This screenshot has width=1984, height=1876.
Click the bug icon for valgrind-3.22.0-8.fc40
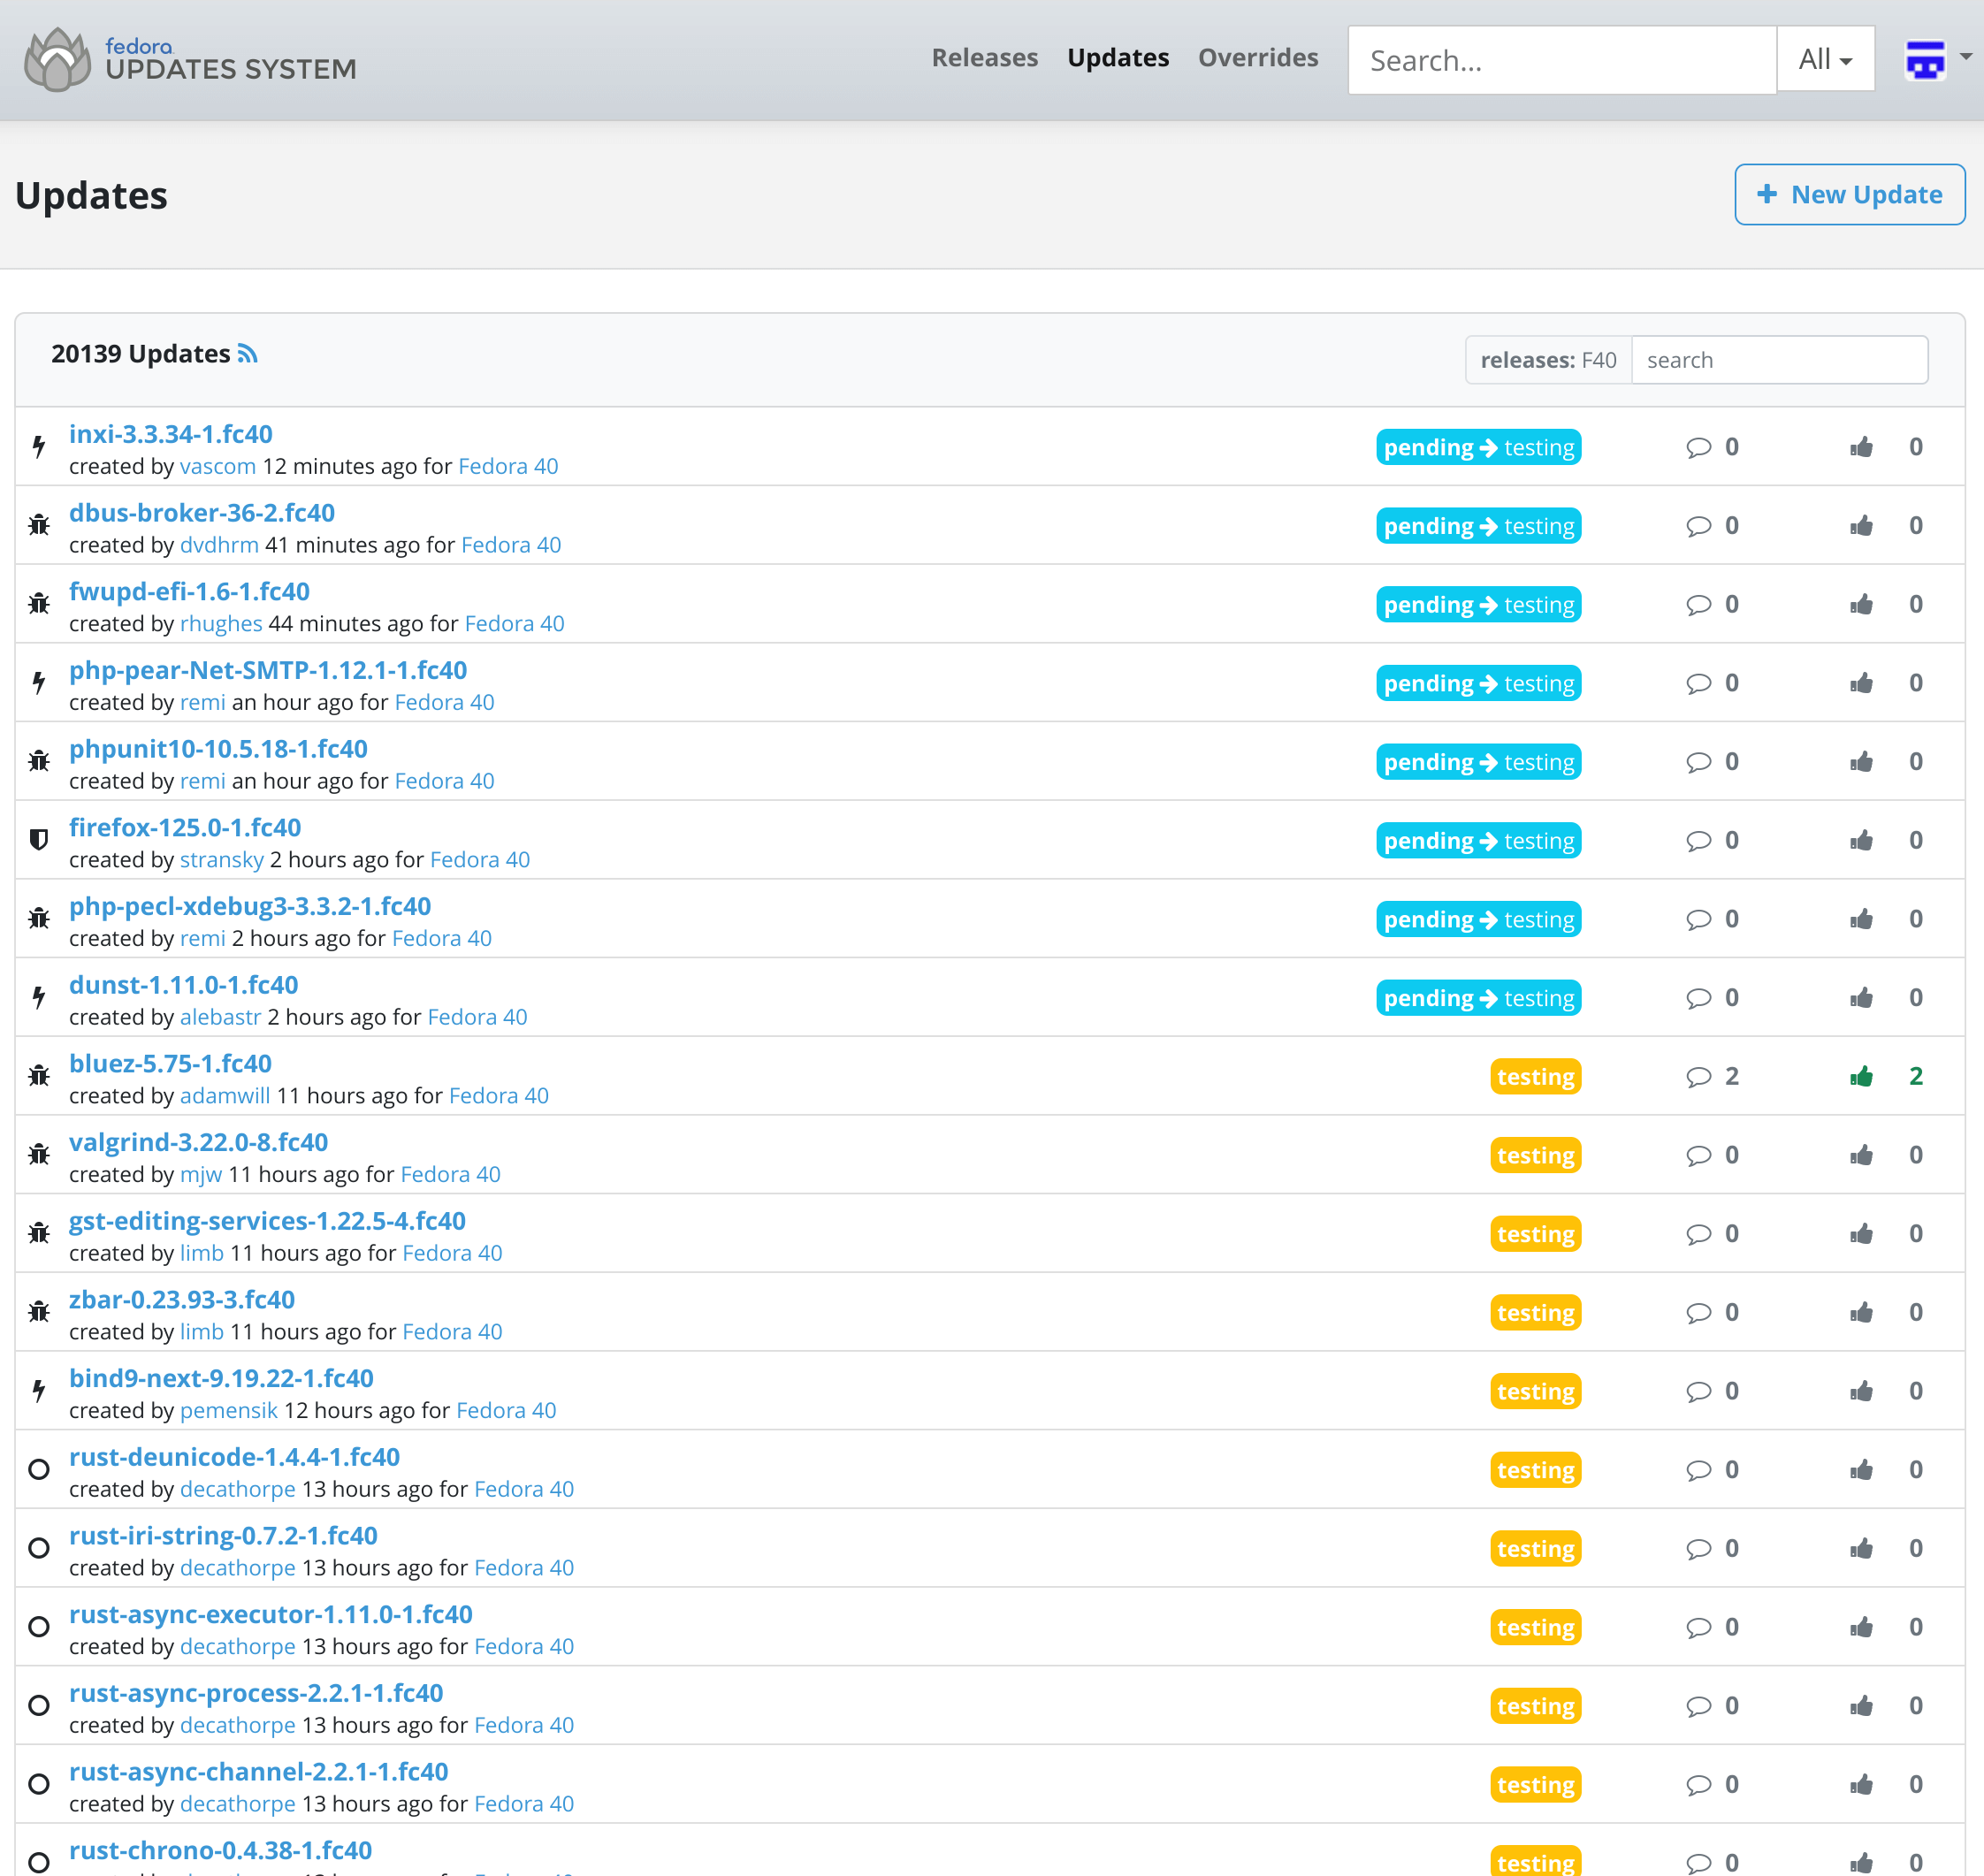tap(39, 1154)
